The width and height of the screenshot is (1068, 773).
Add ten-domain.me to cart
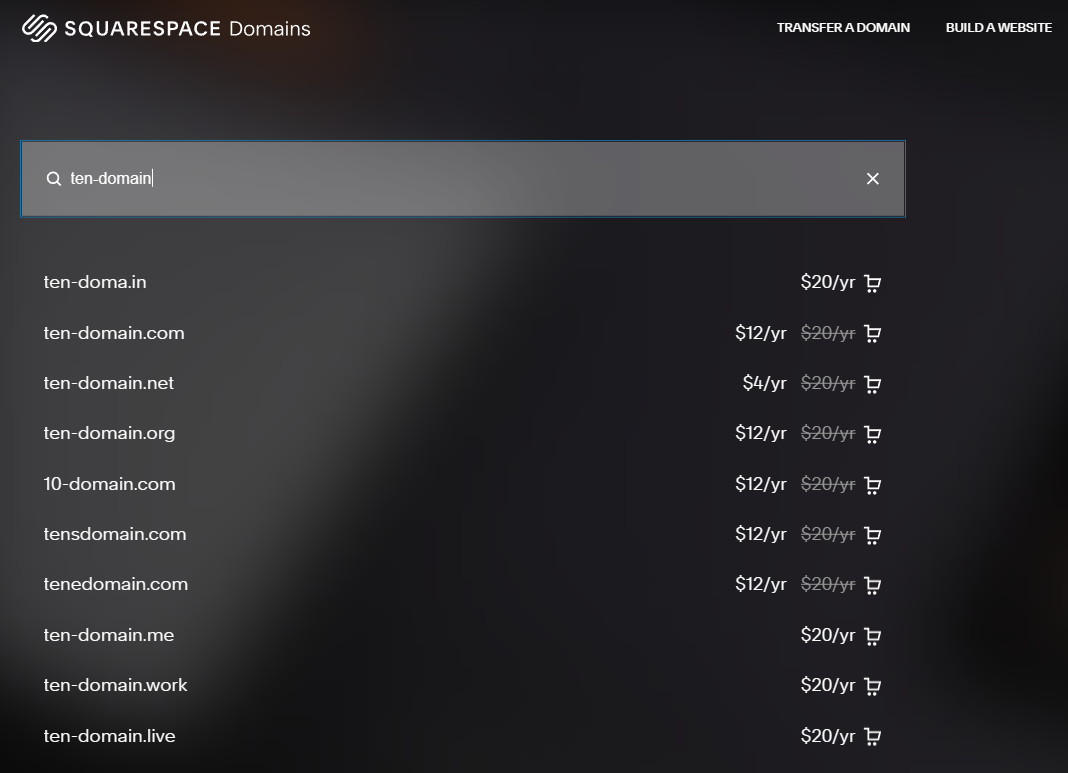click(873, 635)
